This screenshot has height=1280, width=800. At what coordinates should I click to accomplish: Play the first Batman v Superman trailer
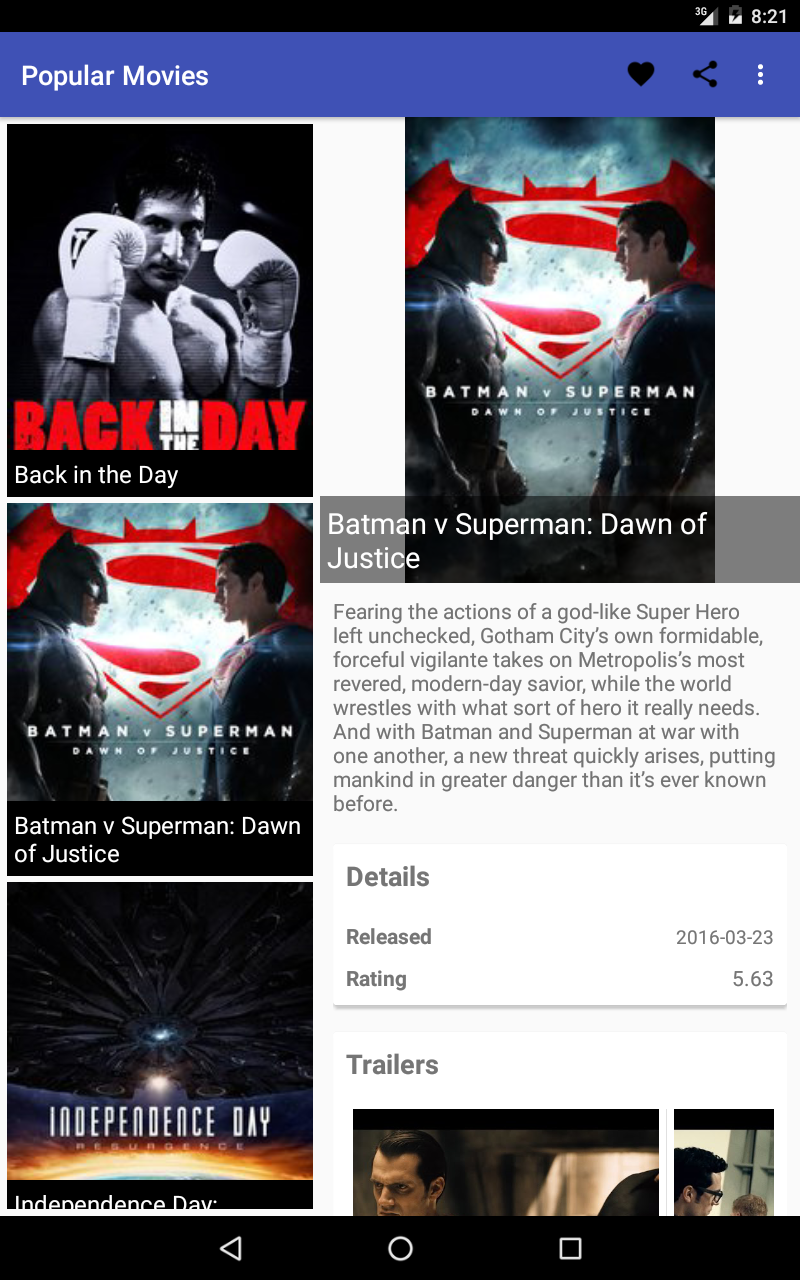(x=506, y=1162)
